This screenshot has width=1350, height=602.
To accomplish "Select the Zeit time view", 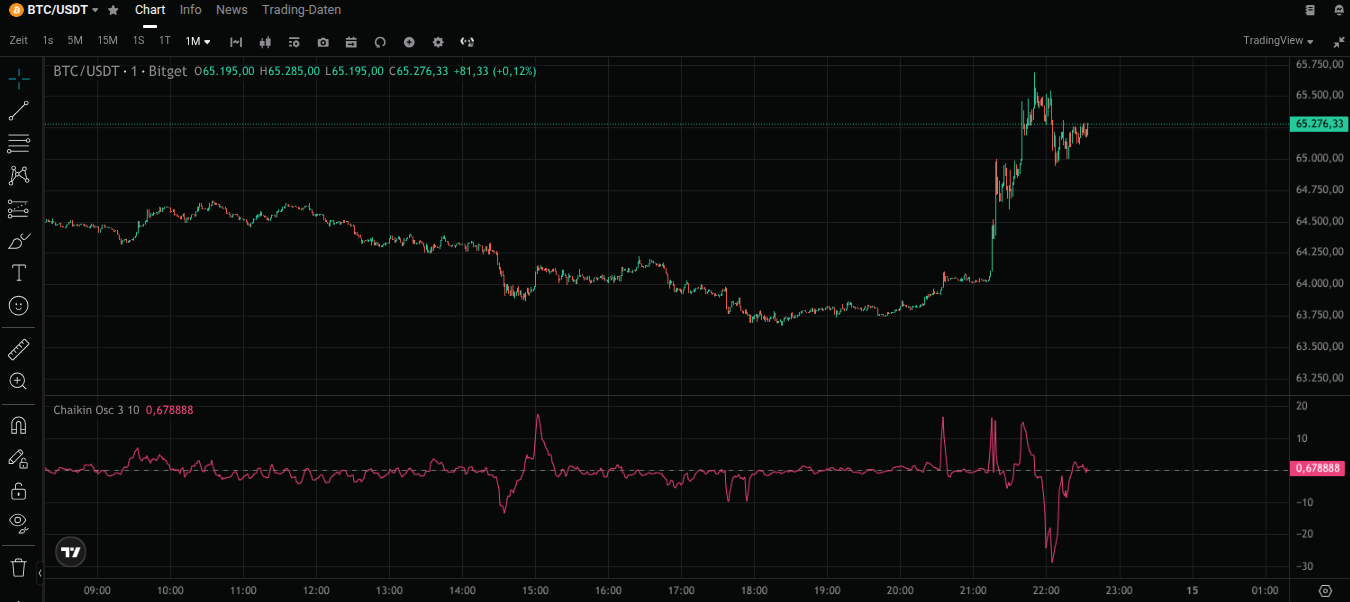I will click(x=18, y=41).
